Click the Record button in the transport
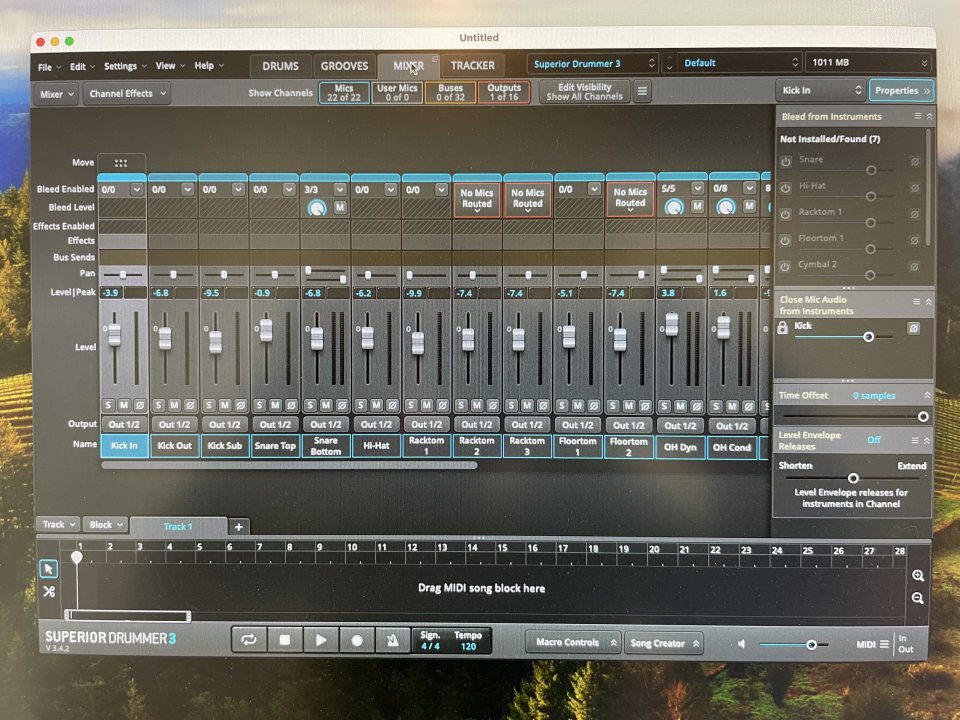This screenshot has height=720, width=960. (x=357, y=640)
